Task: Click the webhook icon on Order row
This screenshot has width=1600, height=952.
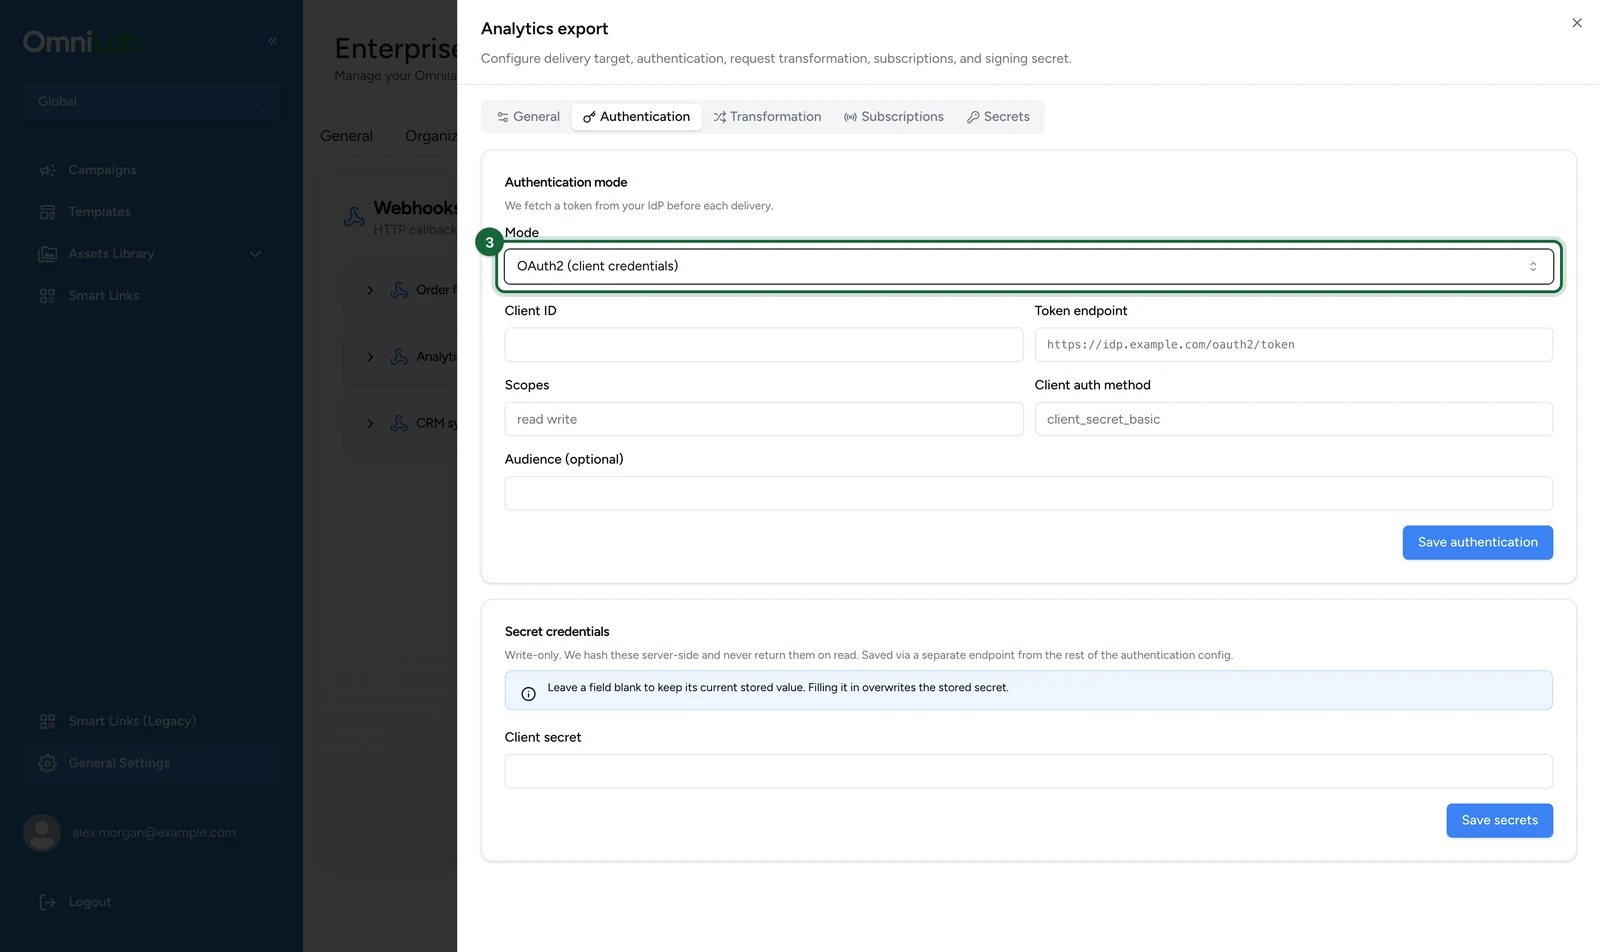Action: click(399, 290)
